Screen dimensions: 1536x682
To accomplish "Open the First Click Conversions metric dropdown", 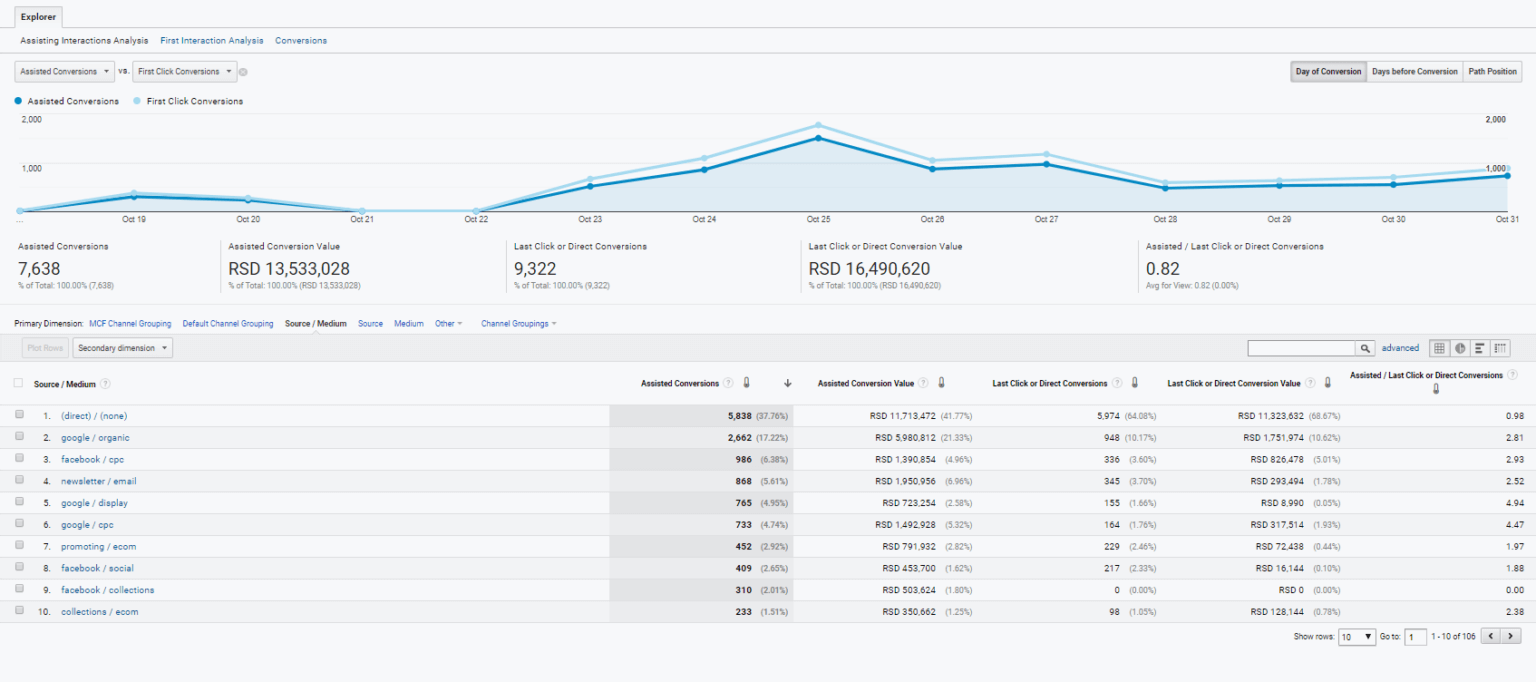I will (185, 72).
